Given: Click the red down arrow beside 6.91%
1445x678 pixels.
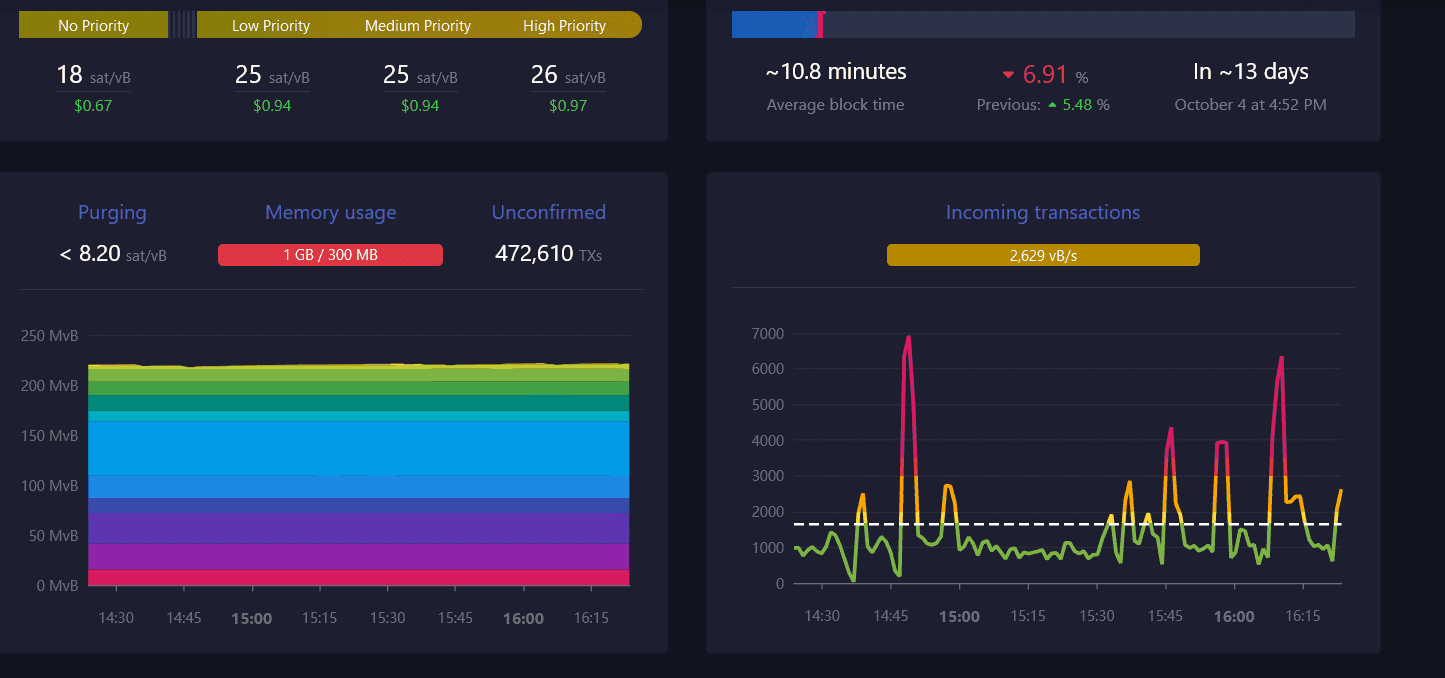Looking at the screenshot, I should click(x=1008, y=75).
